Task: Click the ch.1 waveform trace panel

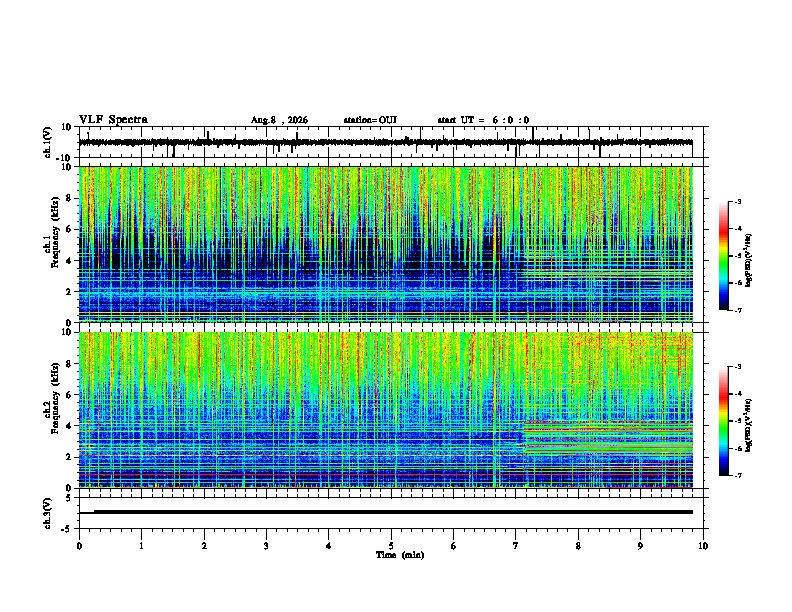Action: 390,142
